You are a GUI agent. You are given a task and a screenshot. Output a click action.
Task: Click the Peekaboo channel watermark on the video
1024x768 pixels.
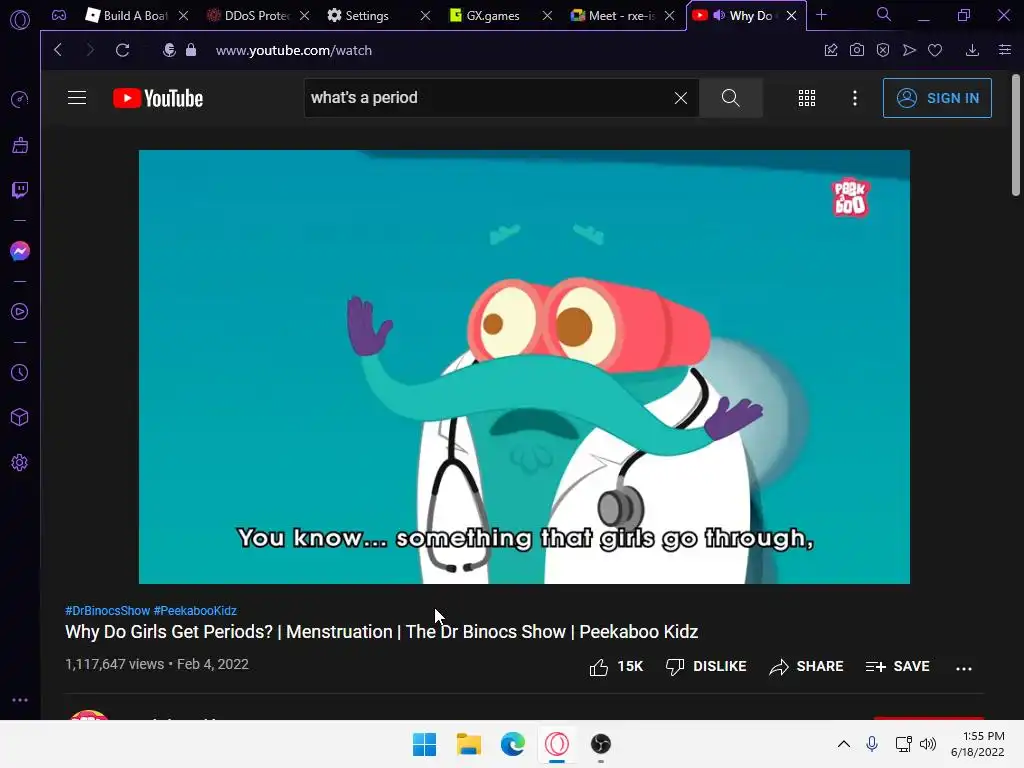pos(850,197)
